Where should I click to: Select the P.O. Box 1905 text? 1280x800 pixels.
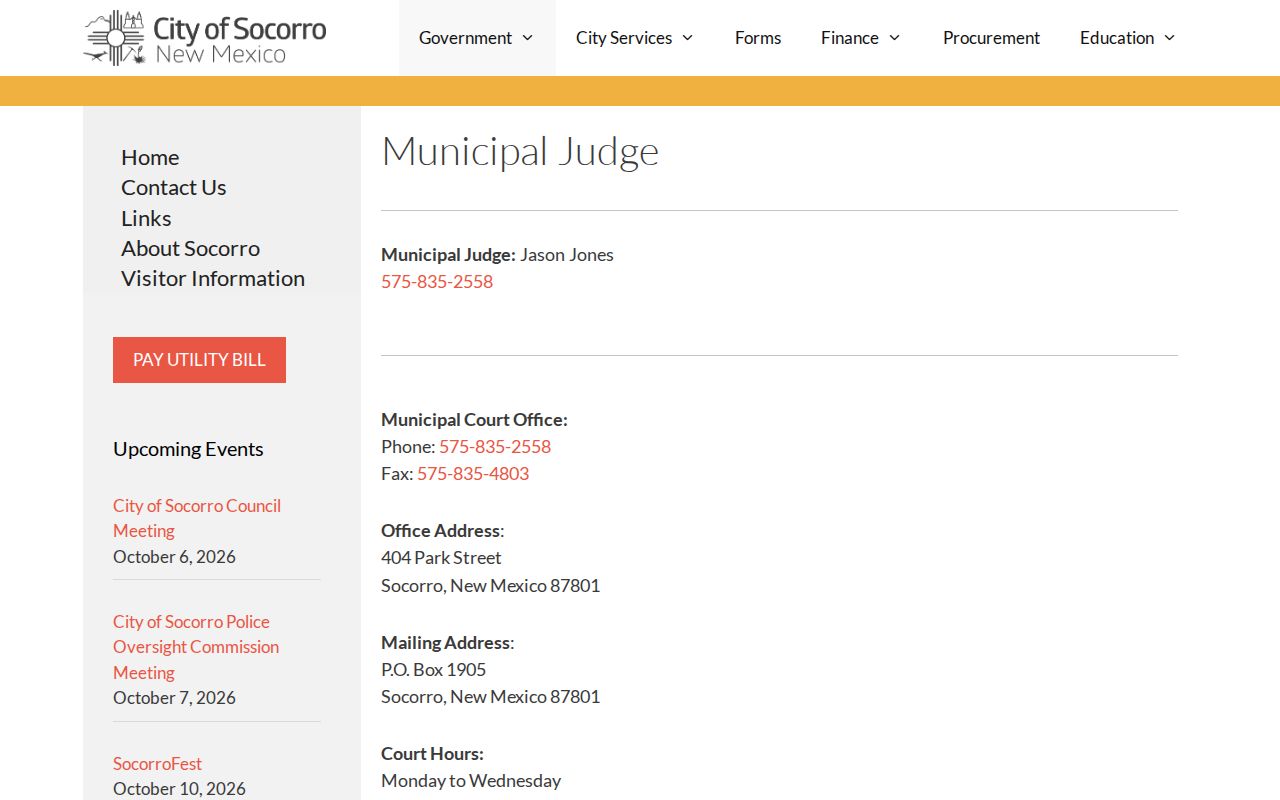coord(433,669)
